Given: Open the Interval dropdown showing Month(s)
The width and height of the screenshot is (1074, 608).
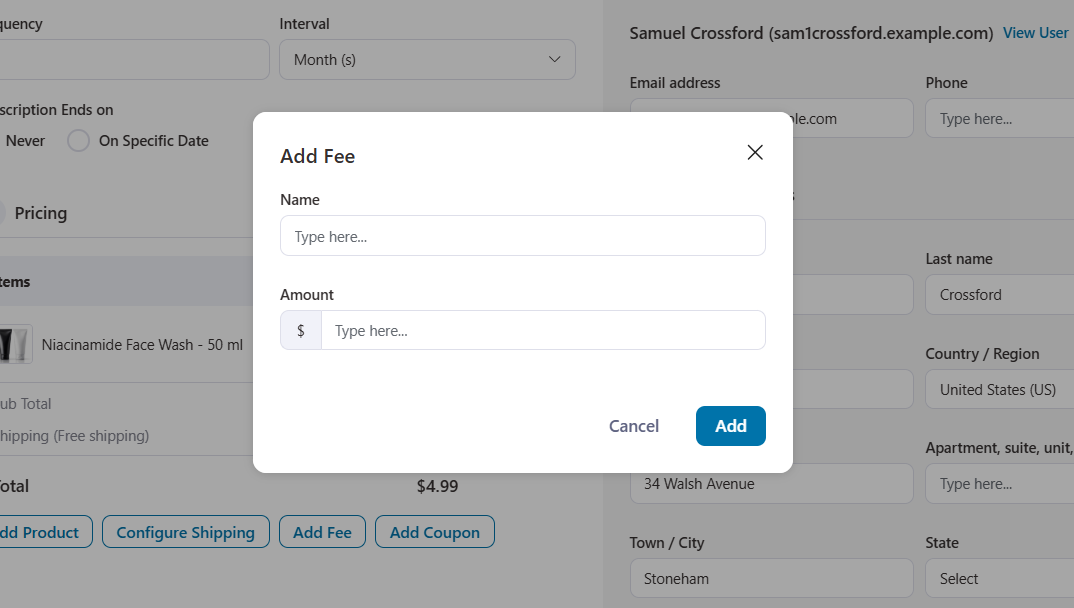Looking at the screenshot, I should pos(427,59).
